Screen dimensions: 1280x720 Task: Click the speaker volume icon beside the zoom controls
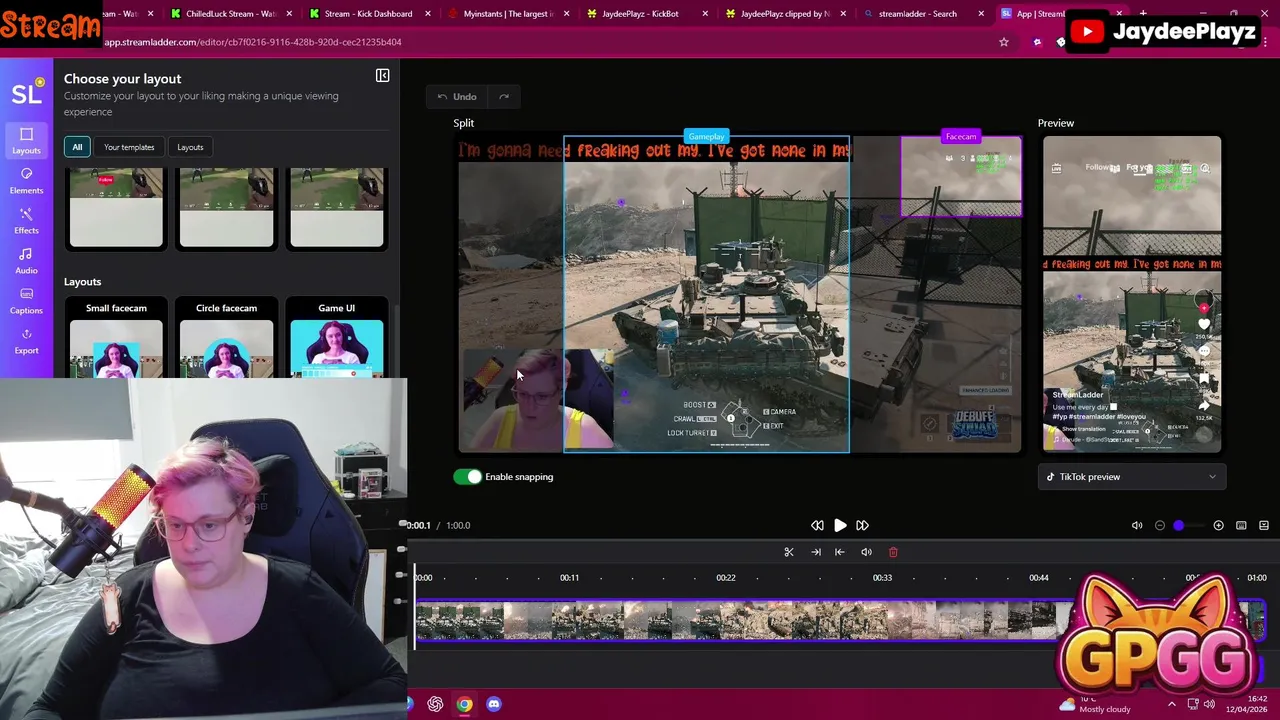pos(1137,525)
